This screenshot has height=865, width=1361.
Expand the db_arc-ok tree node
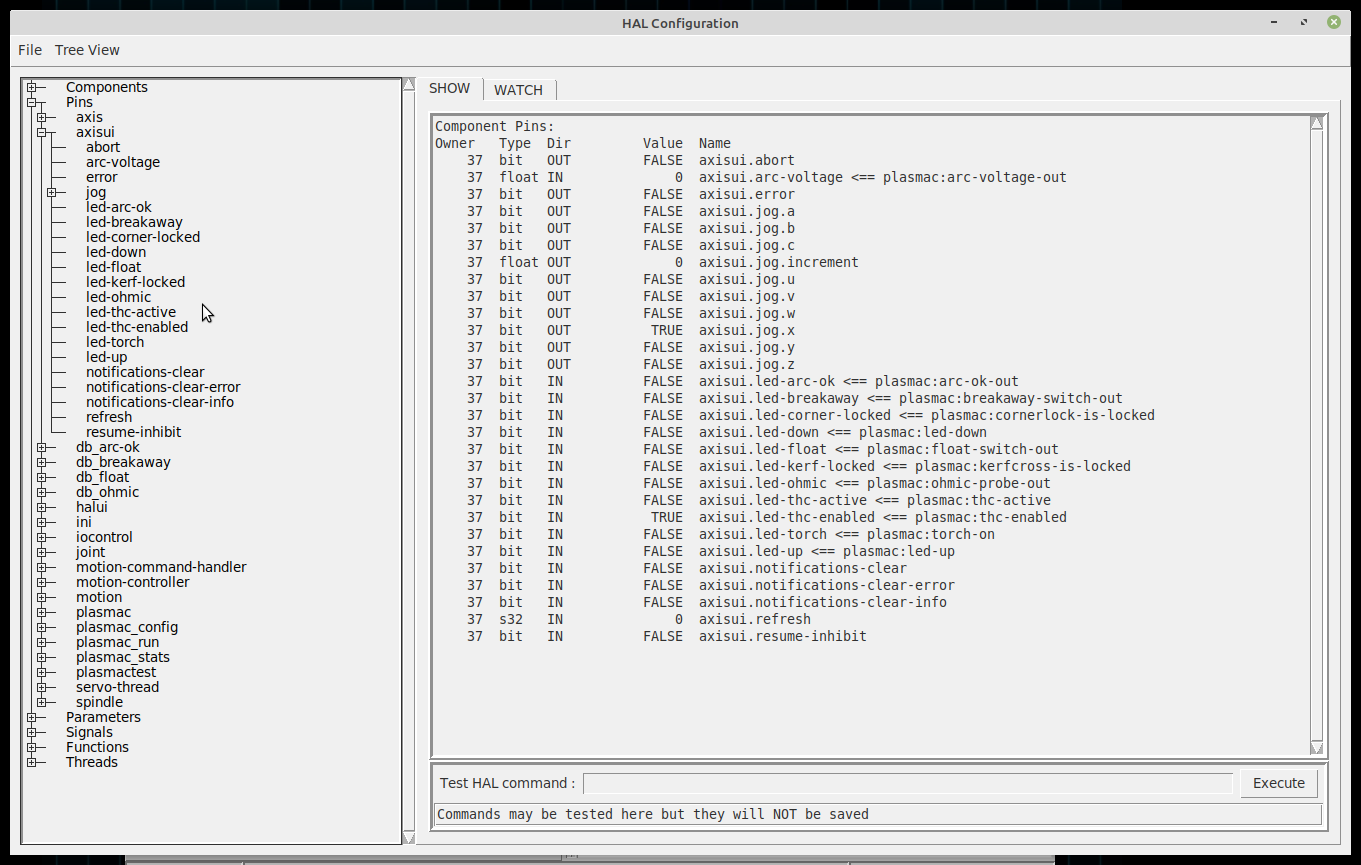(x=41, y=447)
